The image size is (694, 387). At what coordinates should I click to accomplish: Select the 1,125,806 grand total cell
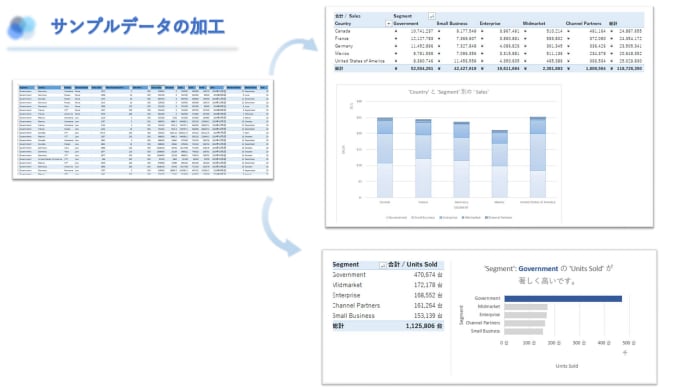click(x=424, y=326)
